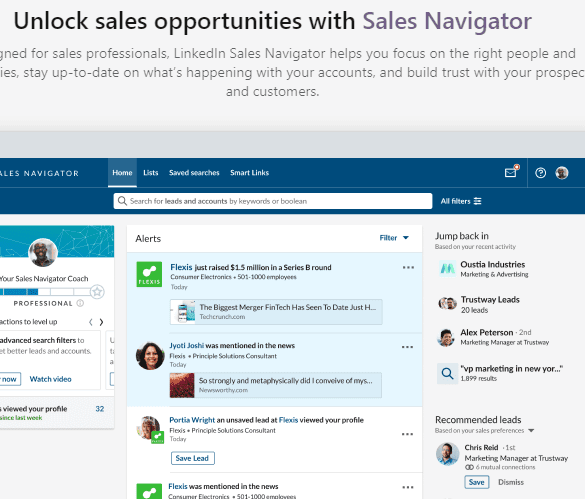The image size is (585, 499).
Task: Click the search magnifier icon in search bar
Action: pos(122,201)
